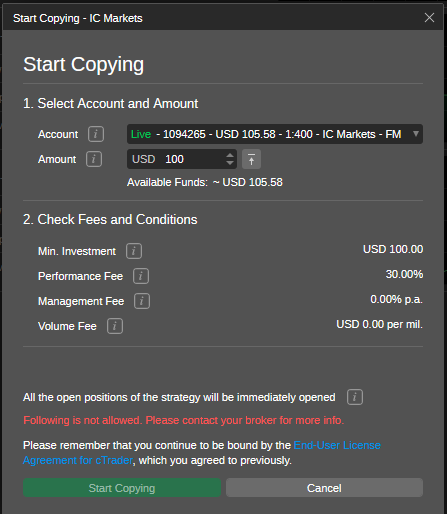
Task: Click the info icon beside Amount
Action: point(94,159)
